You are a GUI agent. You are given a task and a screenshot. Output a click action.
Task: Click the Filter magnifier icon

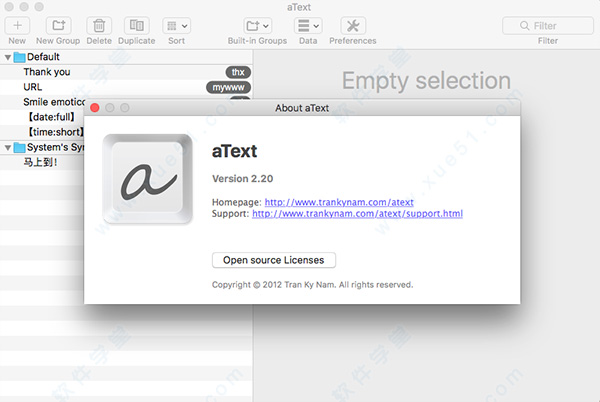point(525,26)
